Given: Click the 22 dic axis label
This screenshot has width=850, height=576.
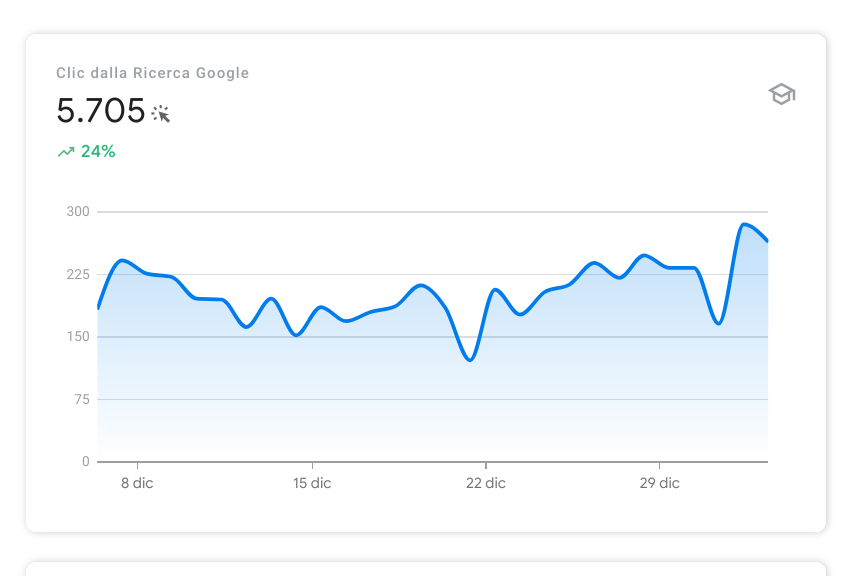Looking at the screenshot, I should [x=486, y=483].
